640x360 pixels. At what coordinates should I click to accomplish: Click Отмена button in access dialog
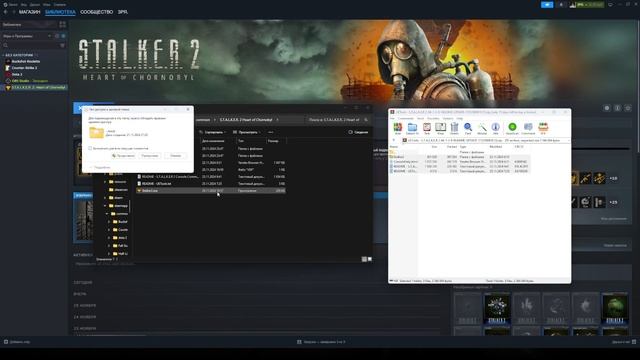click(x=176, y=156)
